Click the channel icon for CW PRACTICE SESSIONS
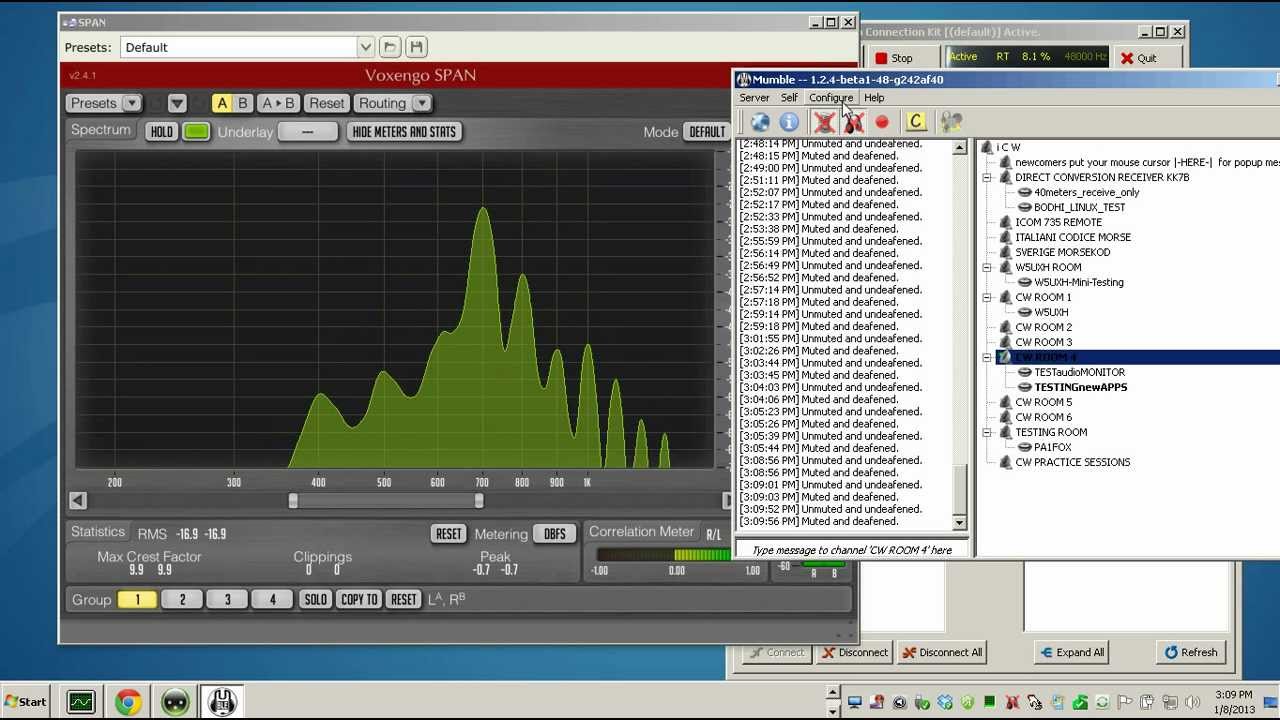Image resolution: width=1280 pixels, height=720 pixels. point(1006,462)
